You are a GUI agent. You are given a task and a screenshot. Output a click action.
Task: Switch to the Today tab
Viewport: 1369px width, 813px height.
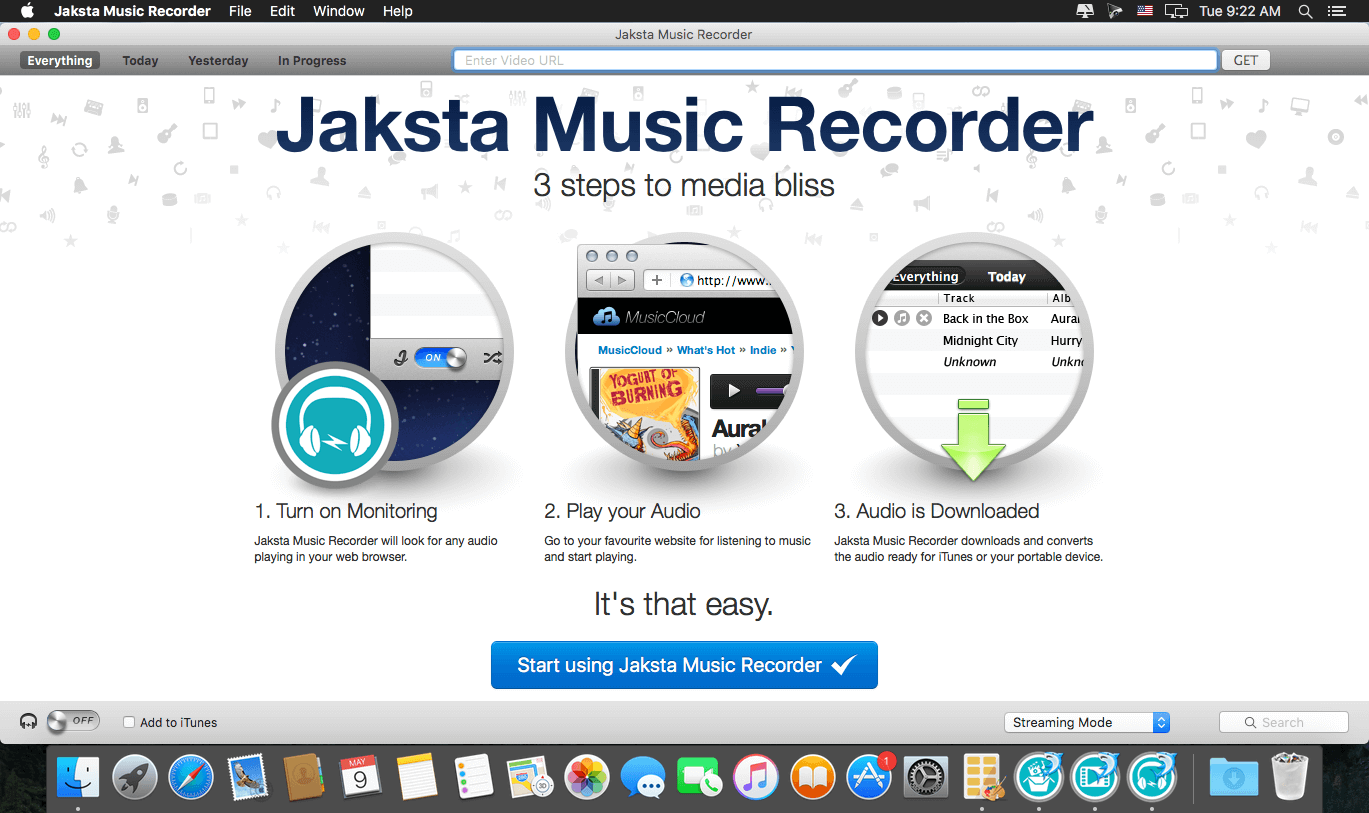point(140,61)
